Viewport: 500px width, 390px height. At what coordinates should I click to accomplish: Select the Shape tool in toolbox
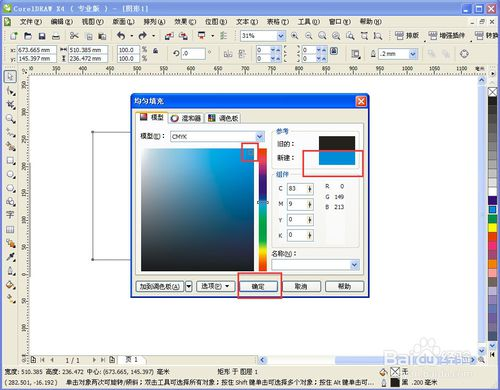[x=10, y=91]
